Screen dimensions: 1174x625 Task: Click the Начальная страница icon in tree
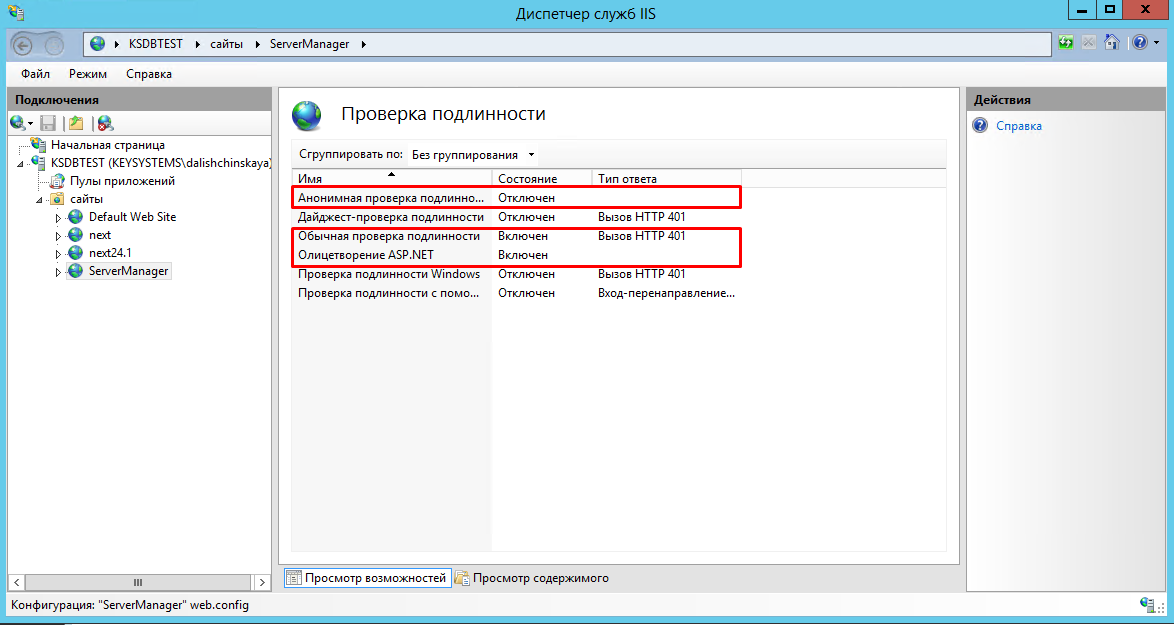pyautogui.click(x=38, y=145)
